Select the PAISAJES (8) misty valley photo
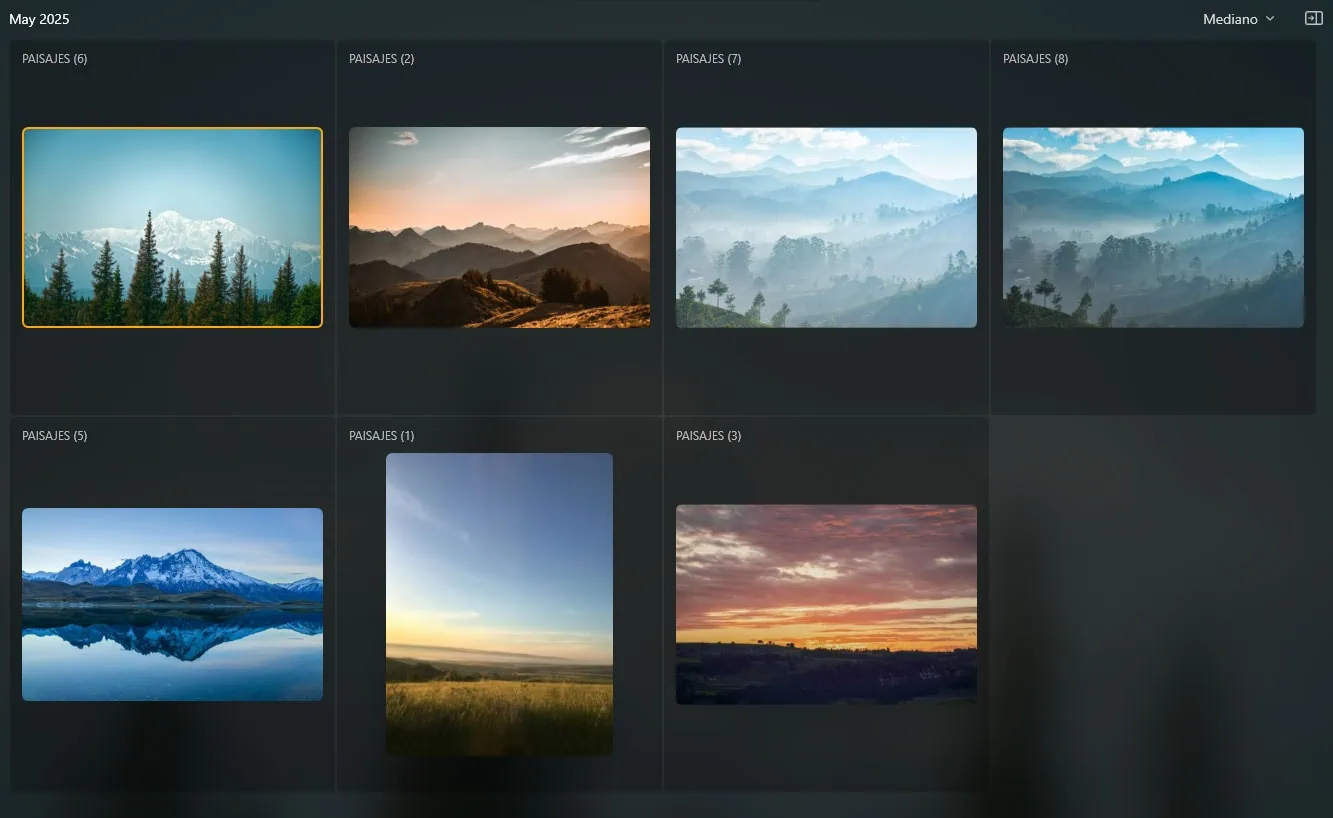 point(1153,227)
